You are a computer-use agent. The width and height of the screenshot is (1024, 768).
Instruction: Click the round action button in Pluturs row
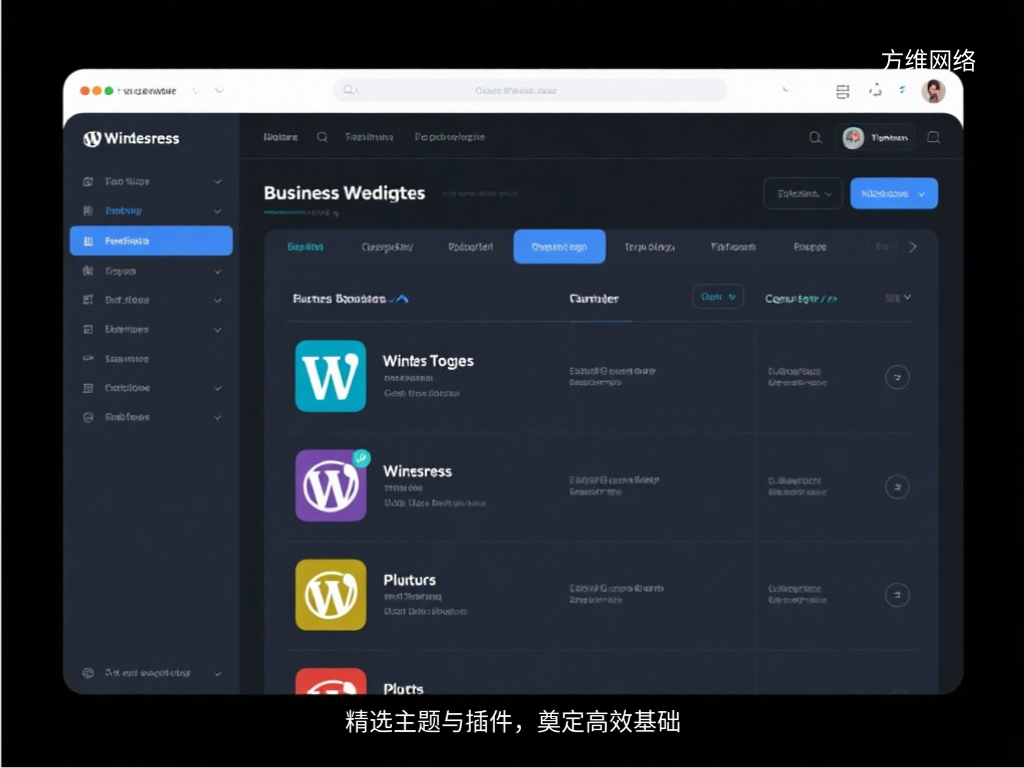[x=897, y=595]
